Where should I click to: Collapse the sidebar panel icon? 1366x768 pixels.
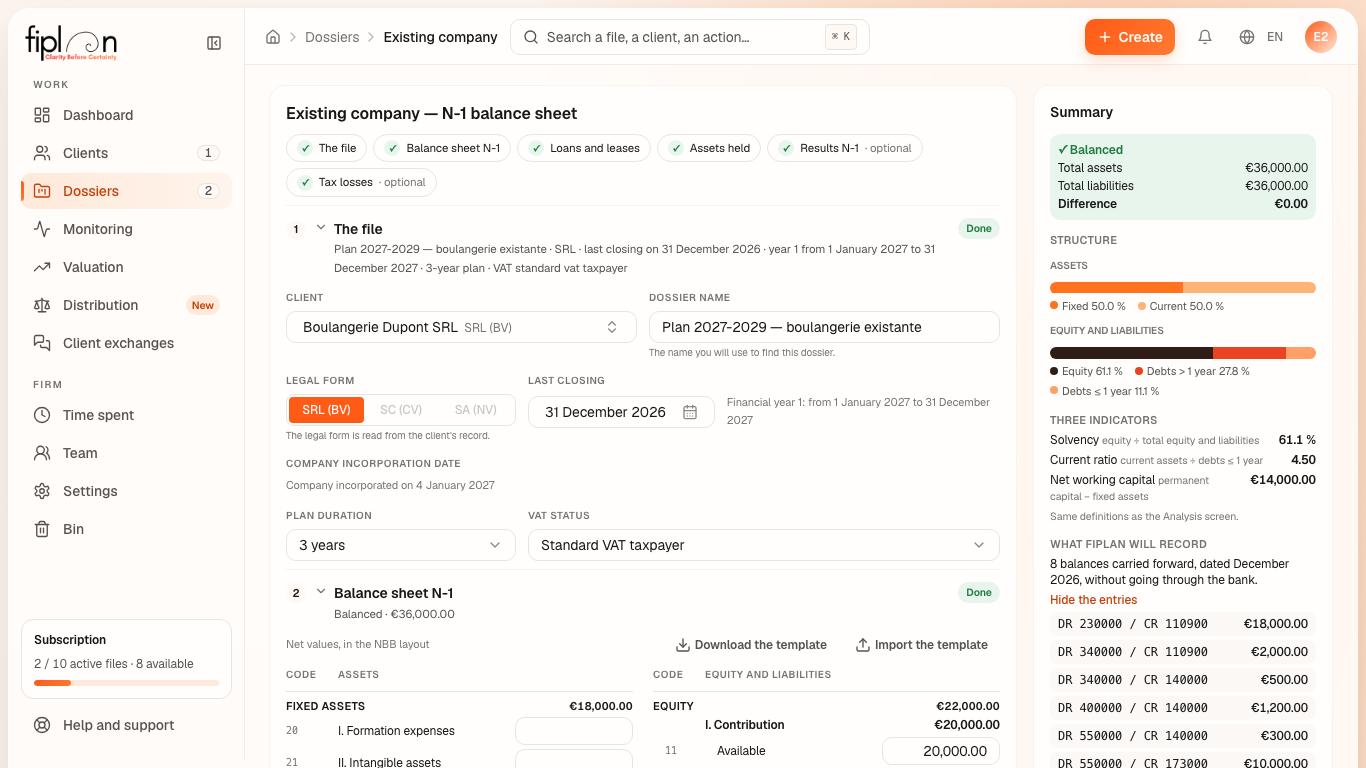coord(214,43)
